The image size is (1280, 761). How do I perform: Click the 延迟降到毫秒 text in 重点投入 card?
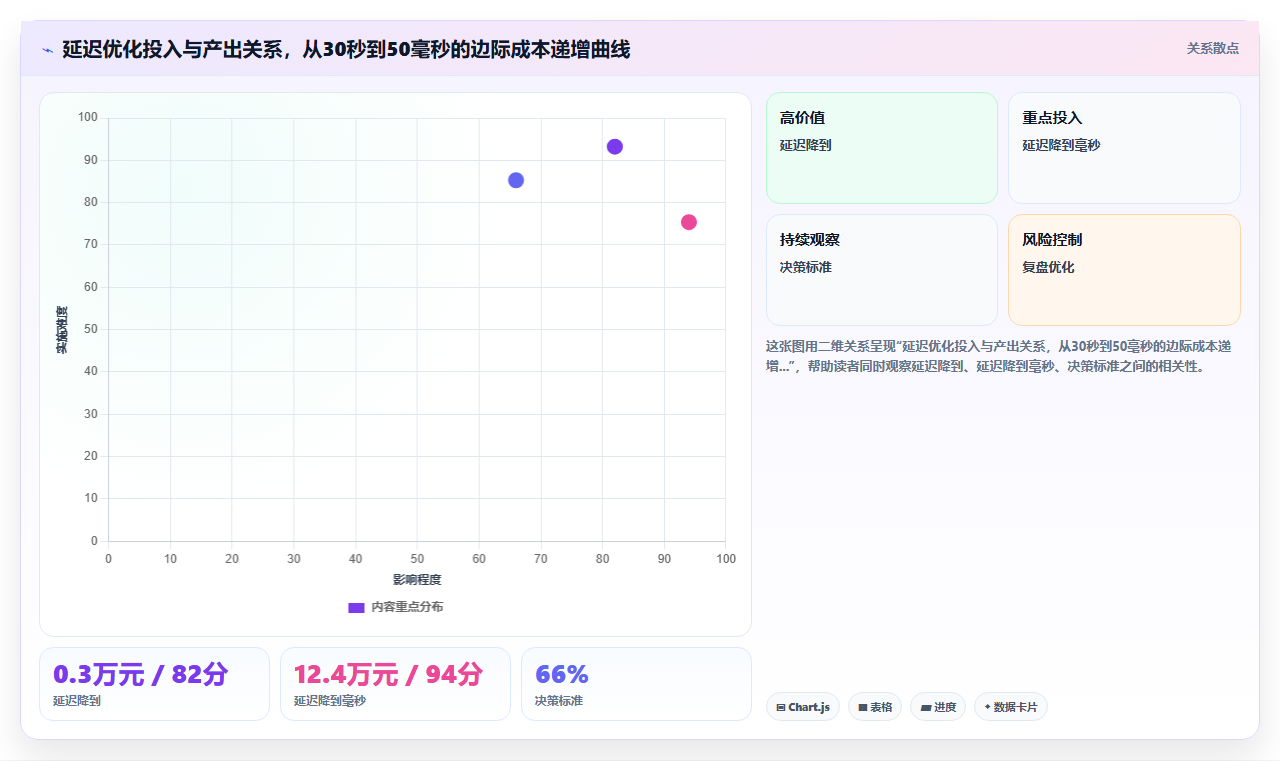click(1061, 145)
